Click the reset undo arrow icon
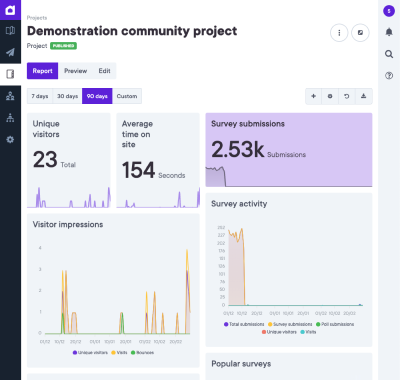This screenshot has height=380, width=400. (x=347, y=96)
